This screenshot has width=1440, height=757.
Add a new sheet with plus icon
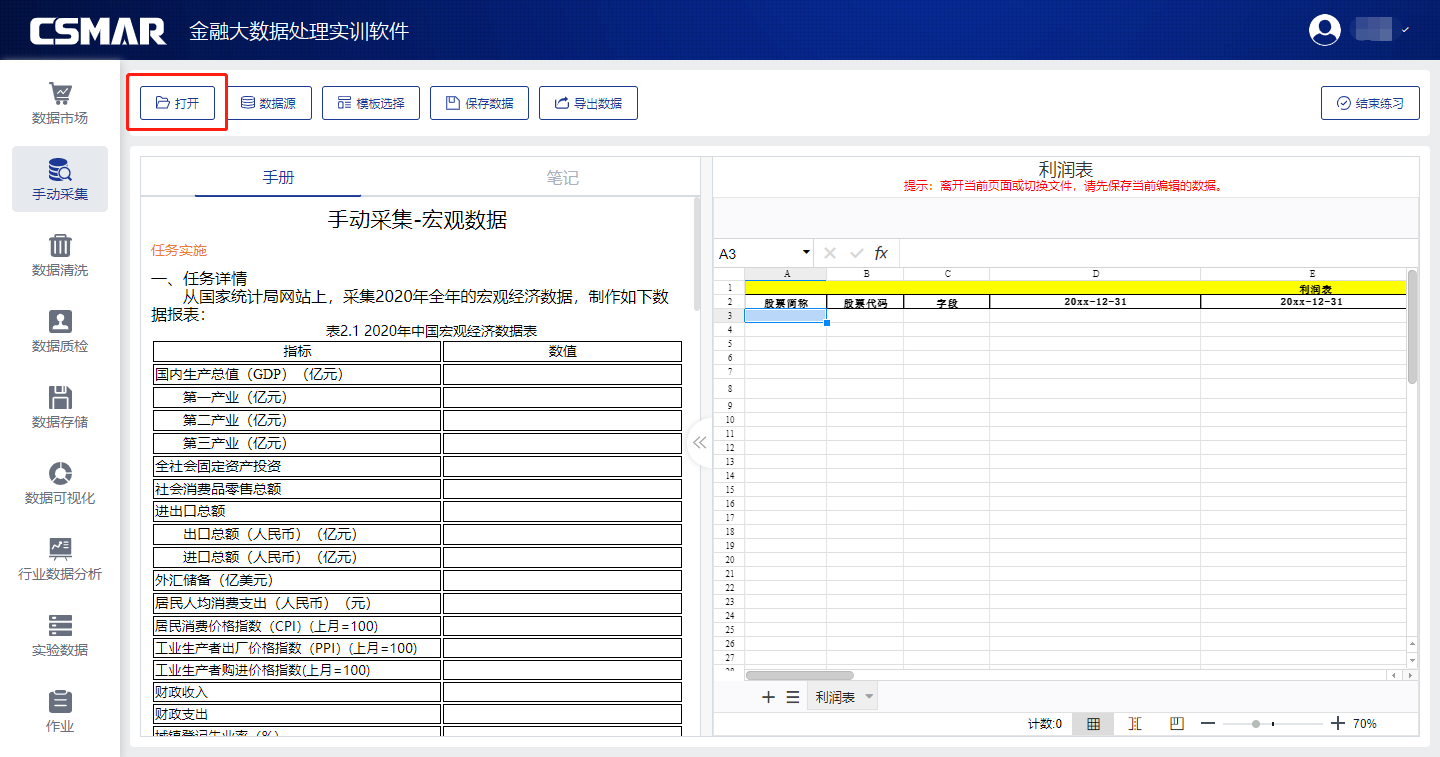pos(768,697)
